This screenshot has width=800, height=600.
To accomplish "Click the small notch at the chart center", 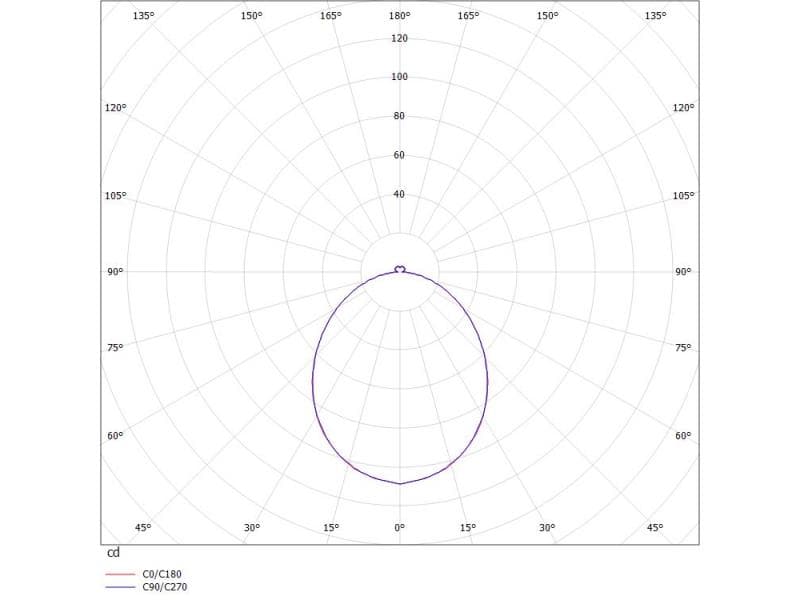I will [400, 269].
